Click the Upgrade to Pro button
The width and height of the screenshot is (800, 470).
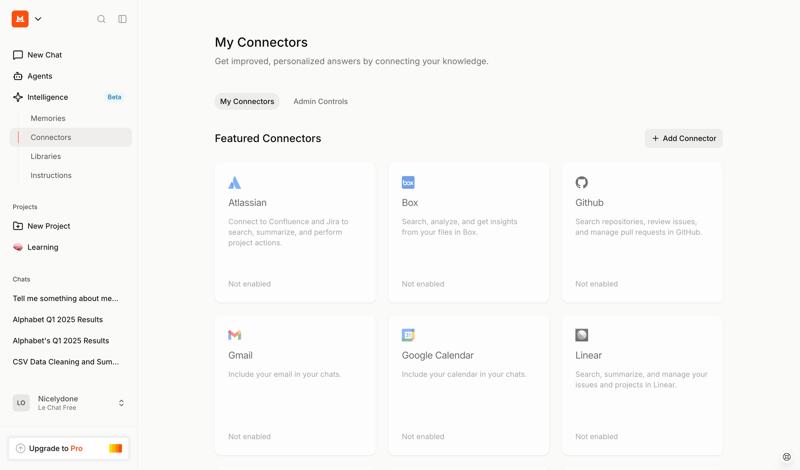(x=69, y=448)
